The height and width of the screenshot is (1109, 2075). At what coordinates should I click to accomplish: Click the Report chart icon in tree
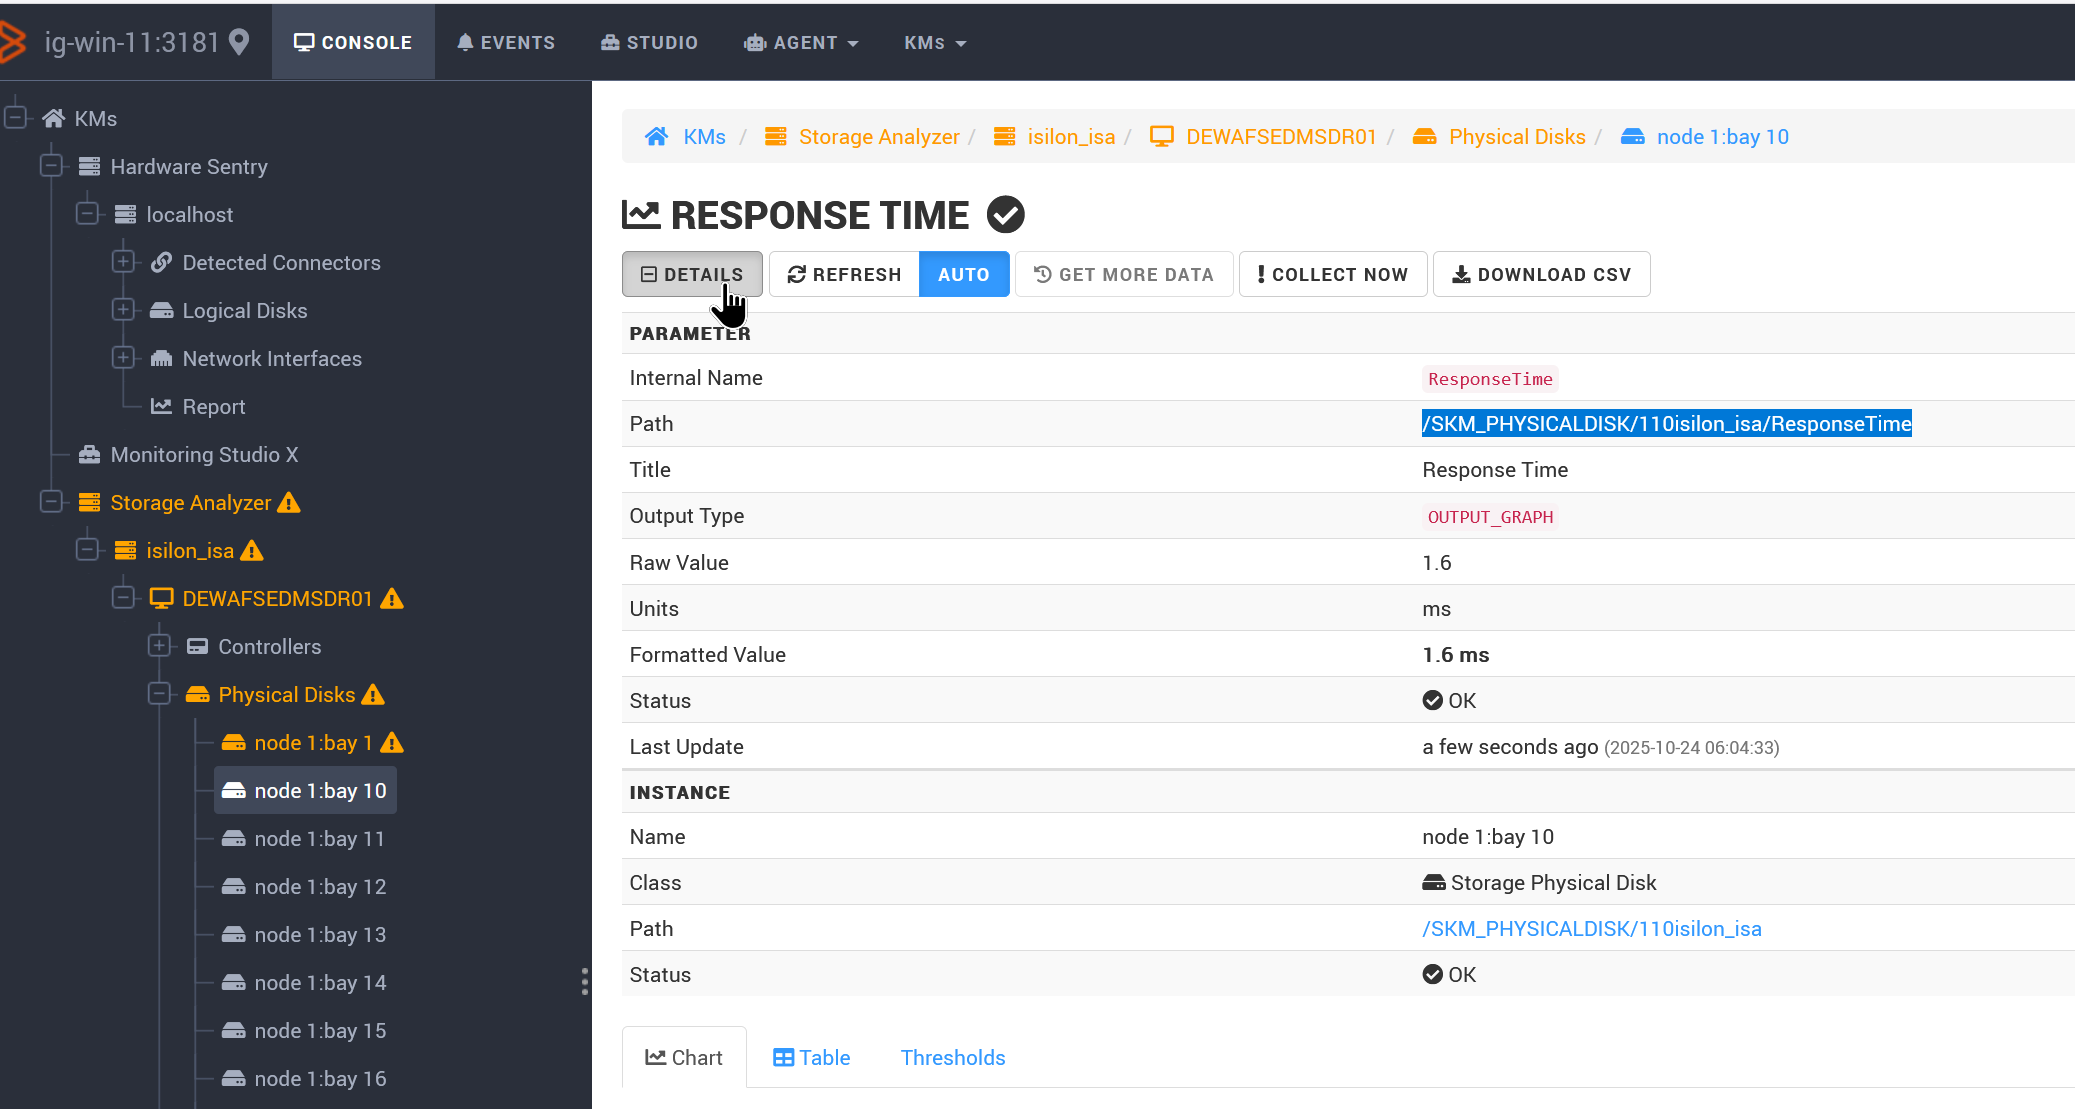point(161,407)
